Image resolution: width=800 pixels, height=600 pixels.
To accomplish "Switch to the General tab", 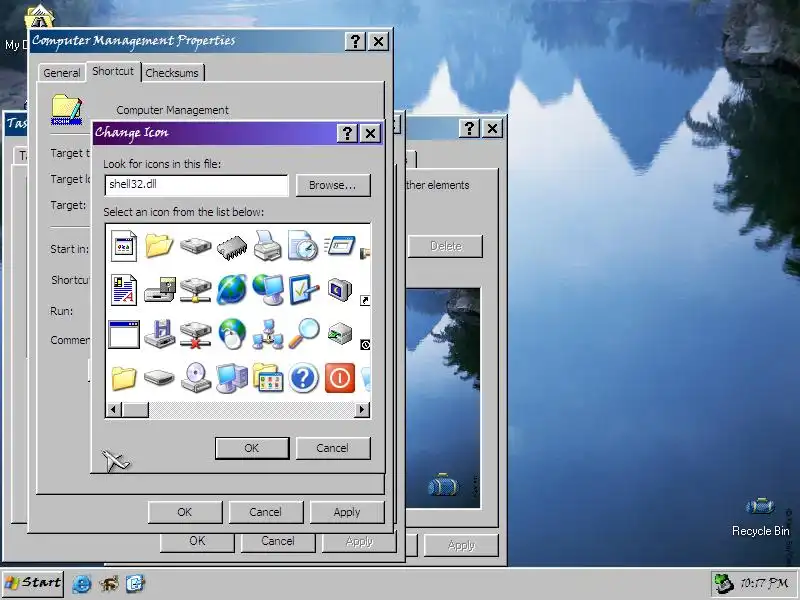I will (62, 73).
